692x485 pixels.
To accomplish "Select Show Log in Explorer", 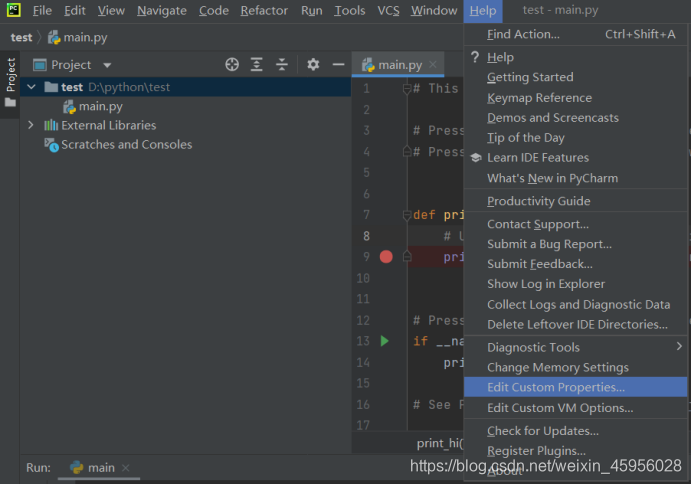I will tap(576, 284).
